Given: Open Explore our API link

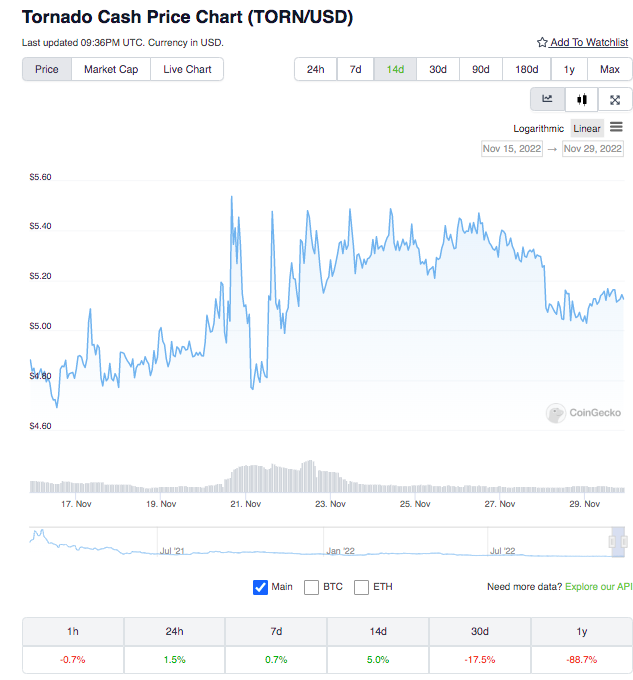Looking at the screenshot, I should pyautogui.click(x=599, y=586).
